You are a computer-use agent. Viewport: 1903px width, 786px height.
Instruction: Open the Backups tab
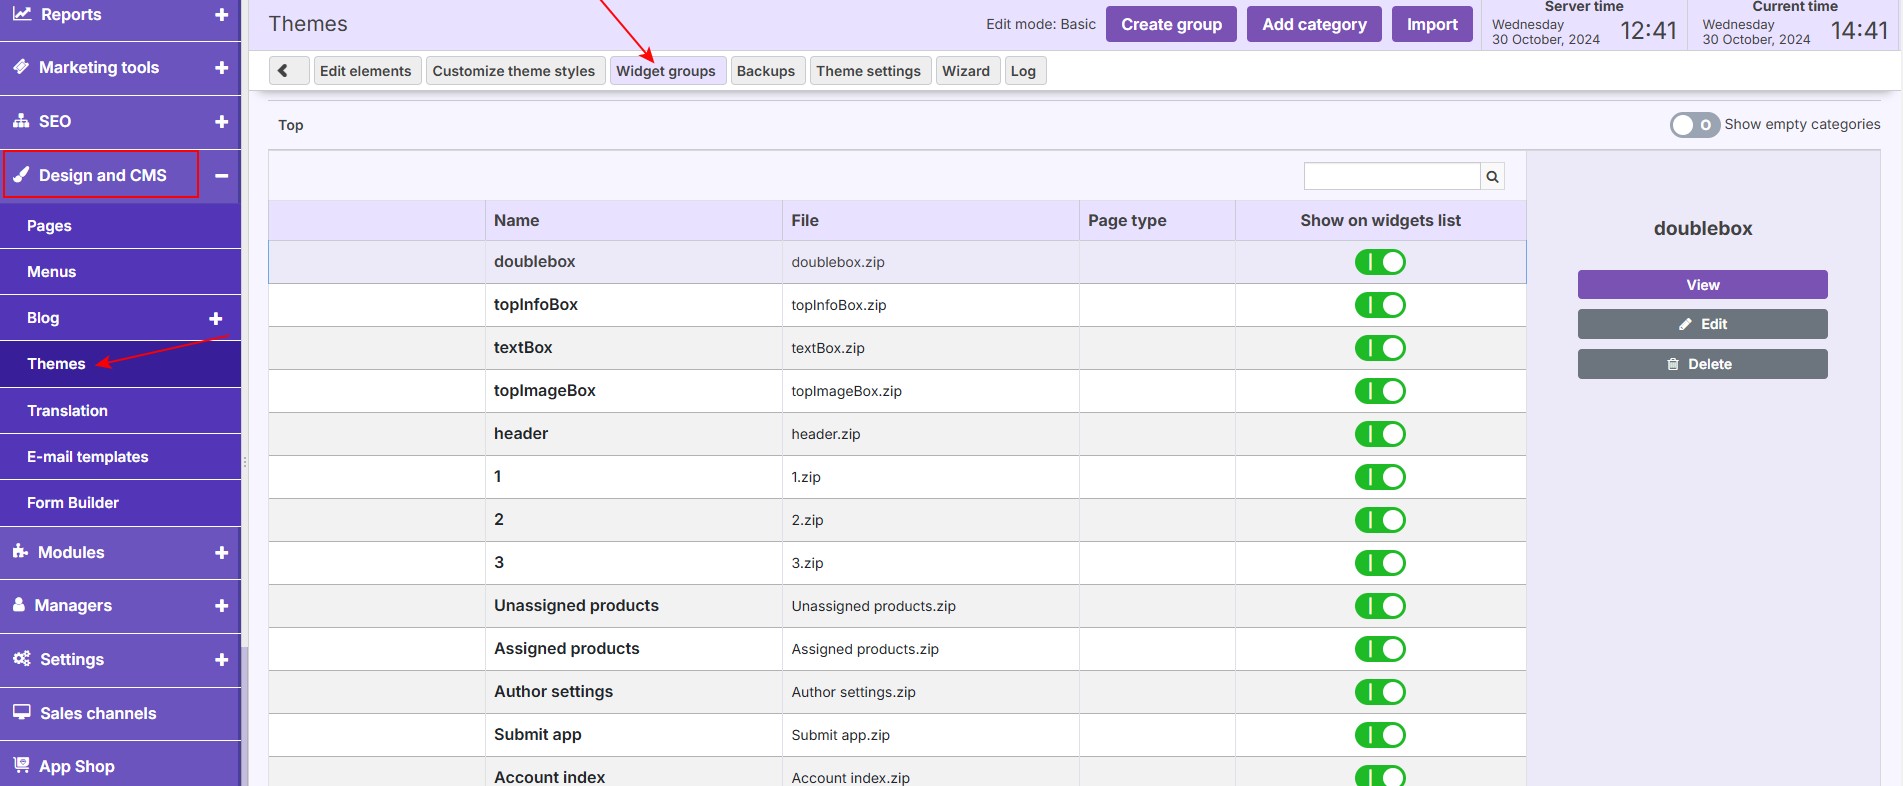click(x=766, y=70)
